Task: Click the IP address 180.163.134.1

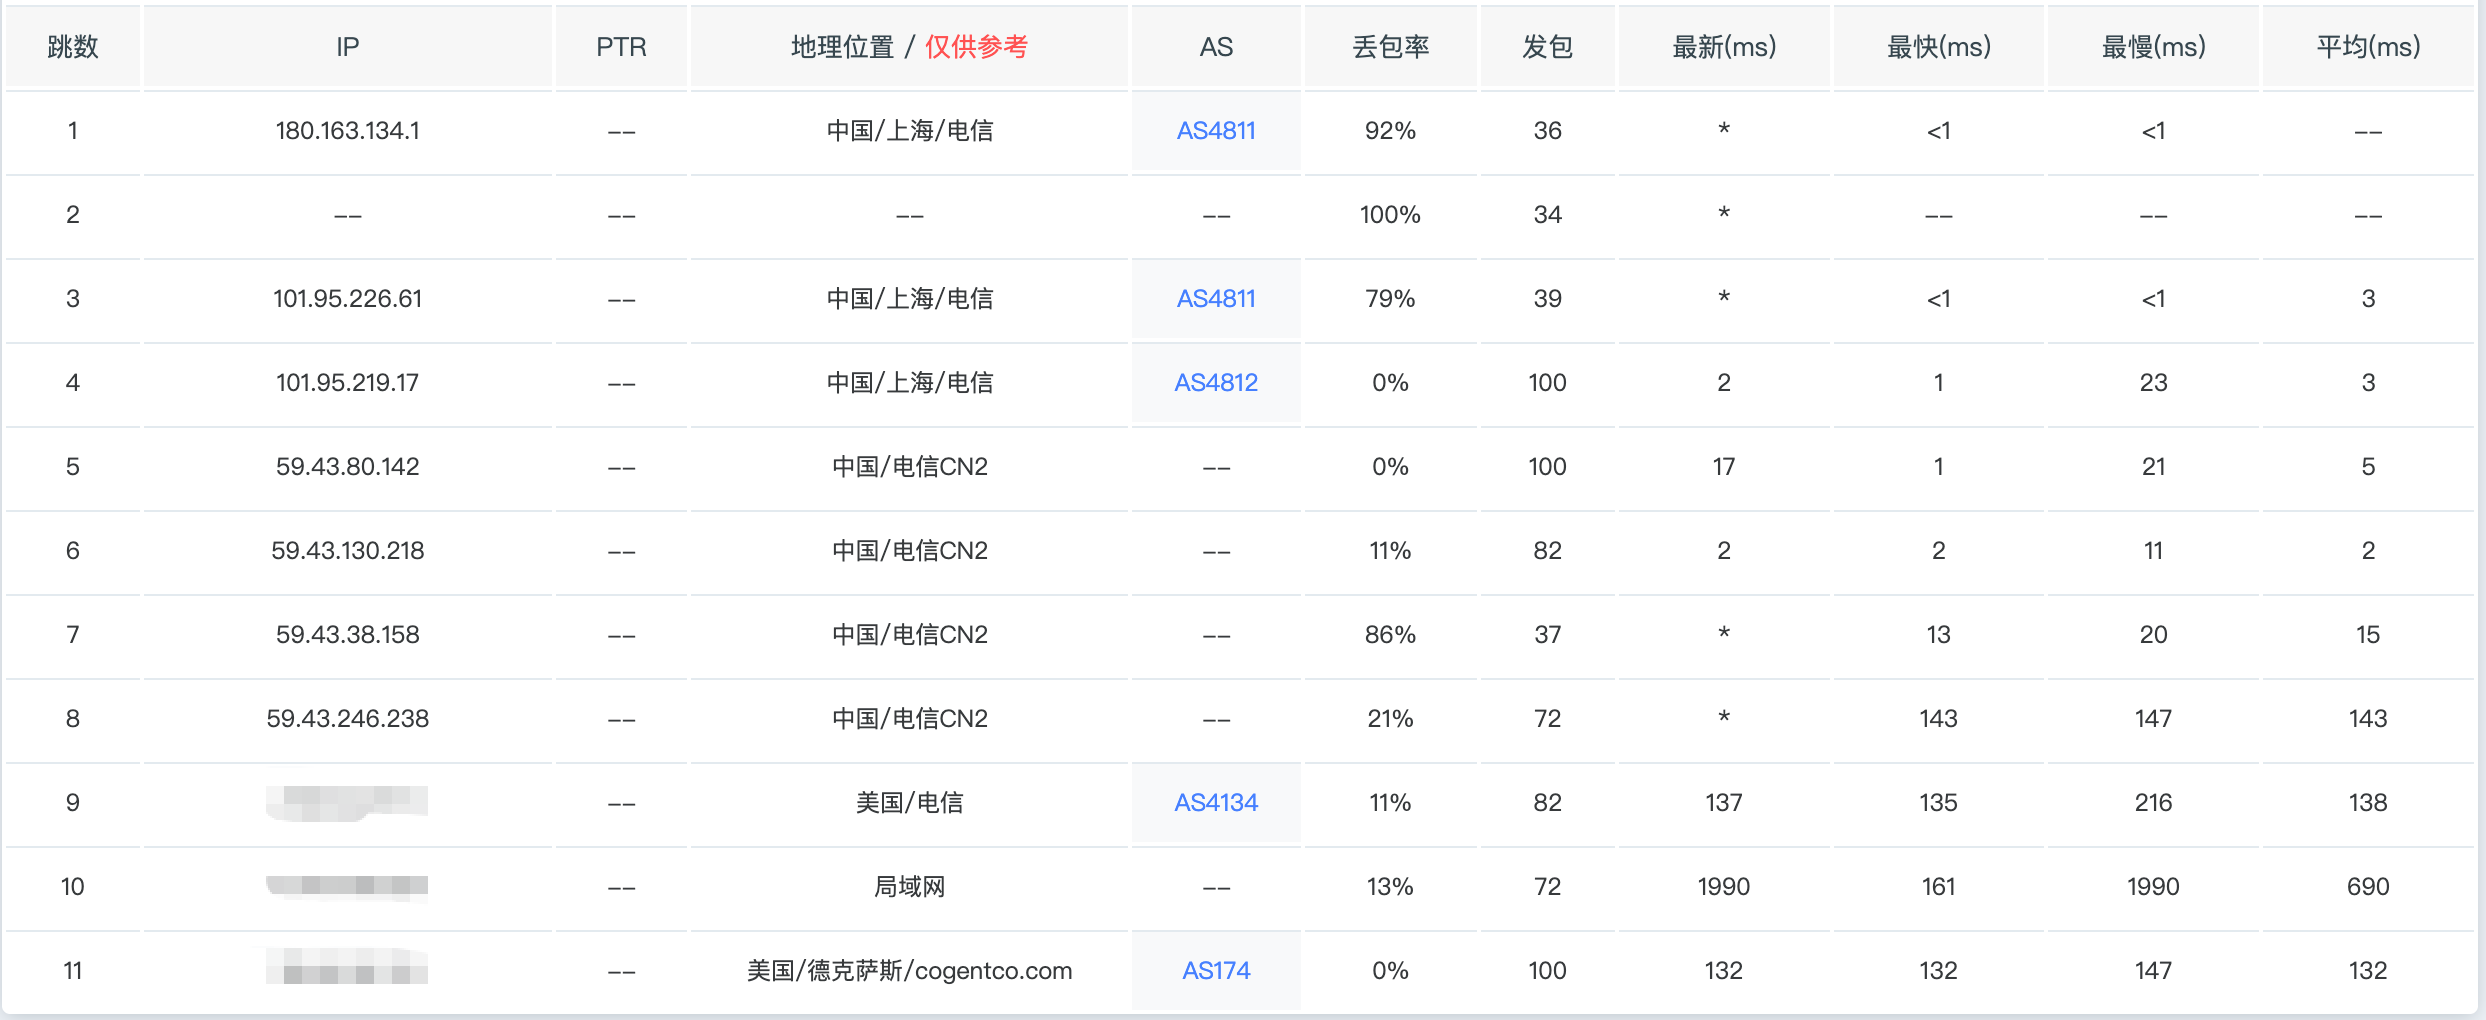Action: [347, 131]
